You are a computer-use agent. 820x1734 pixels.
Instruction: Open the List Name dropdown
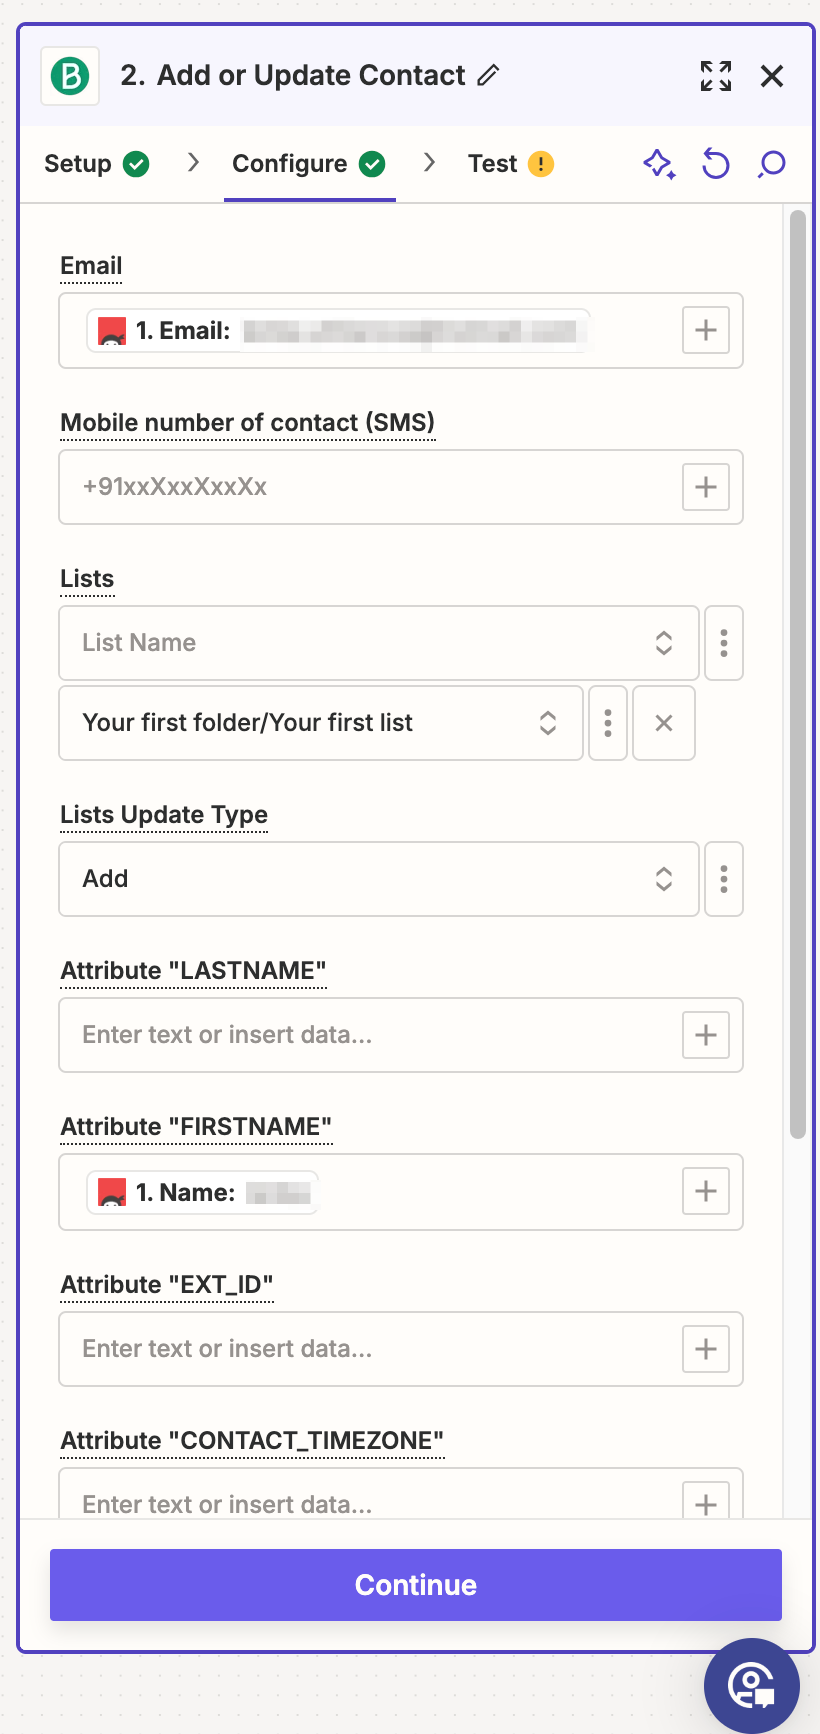378,643
